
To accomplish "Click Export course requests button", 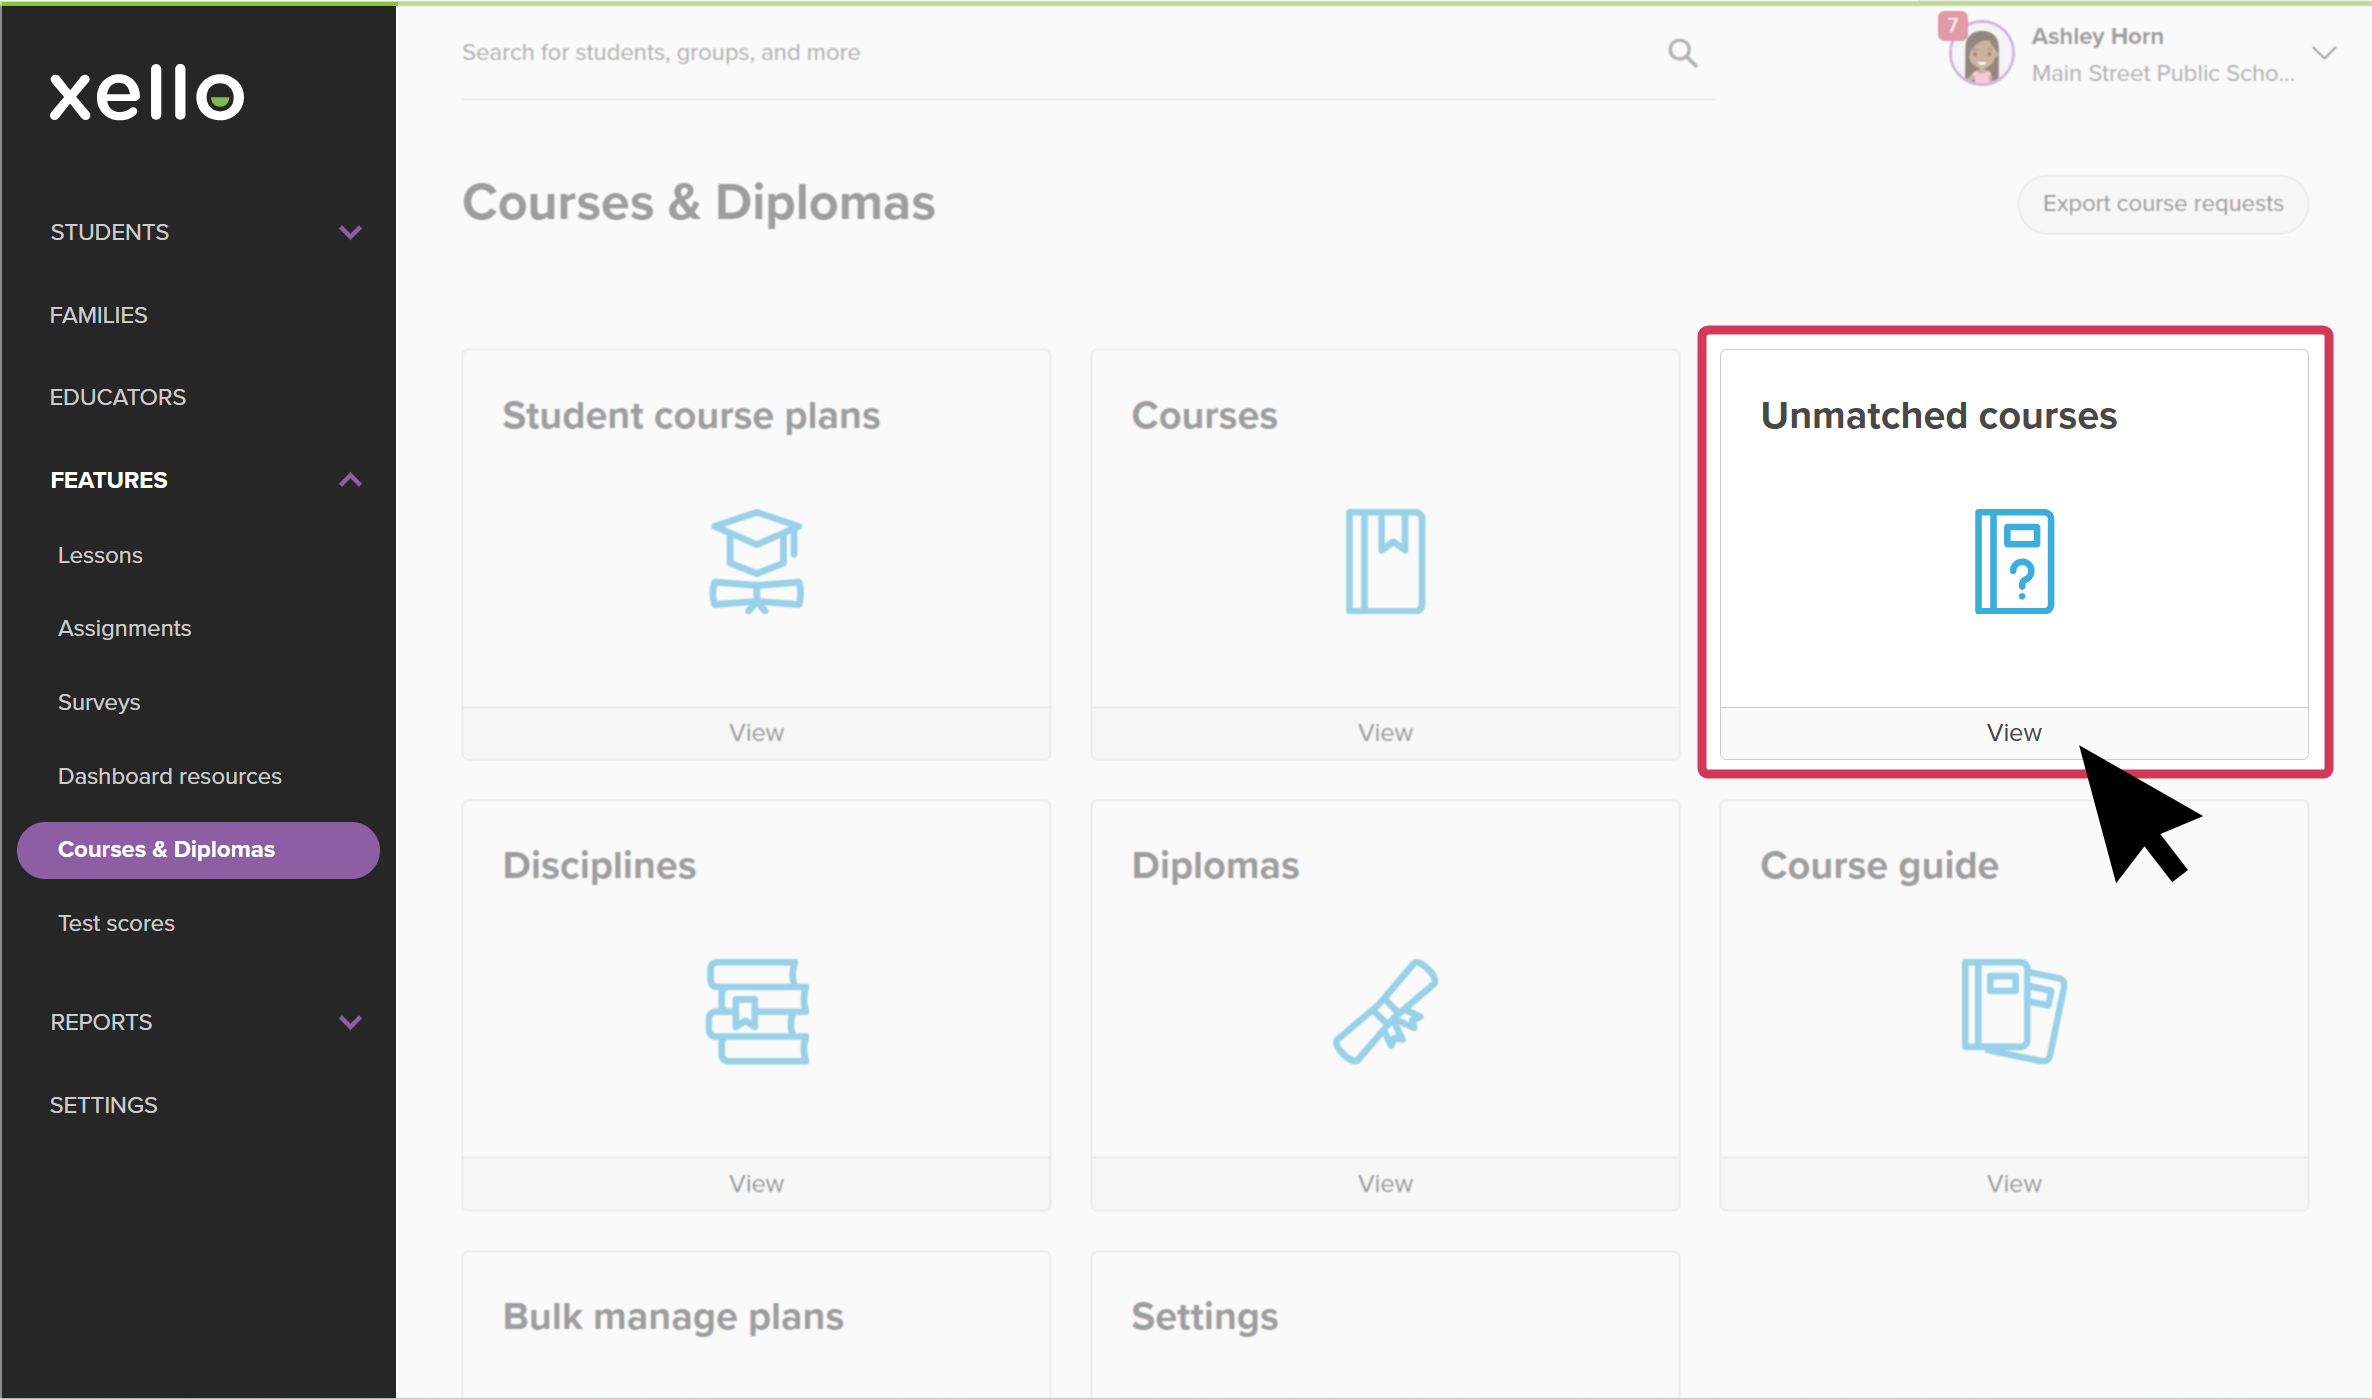I will pos(2163,204).
